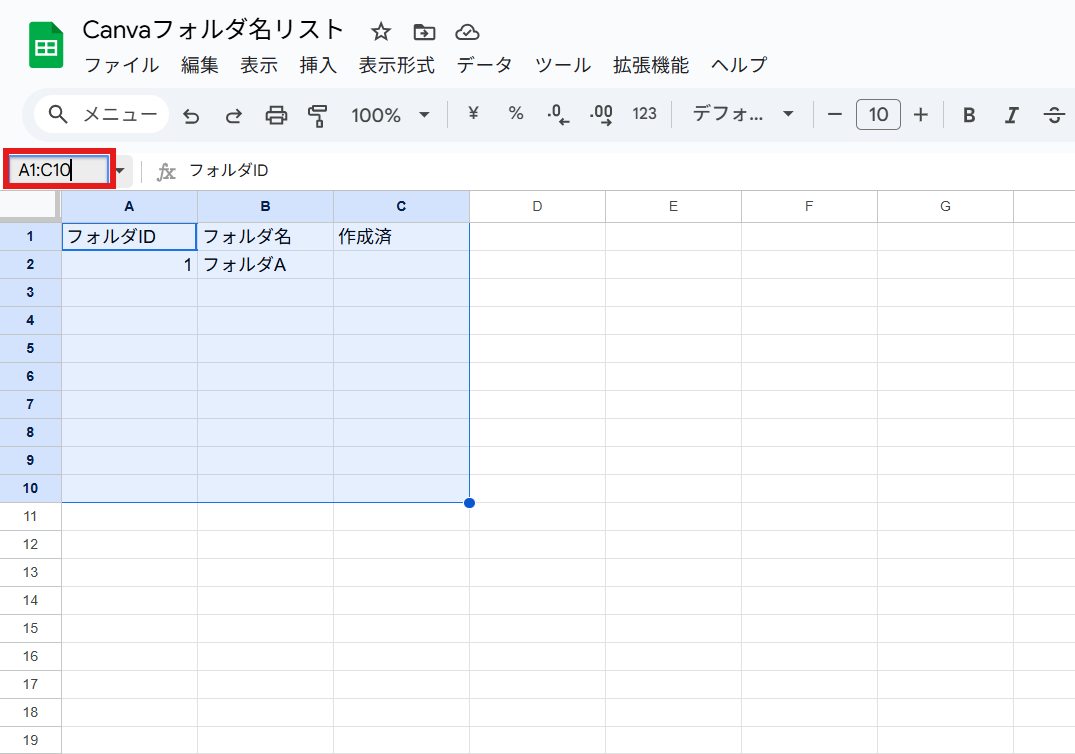This screenshot has height=754, width=1075.
Task: Open the ツール menu
Action: click(x=563, y=65)
